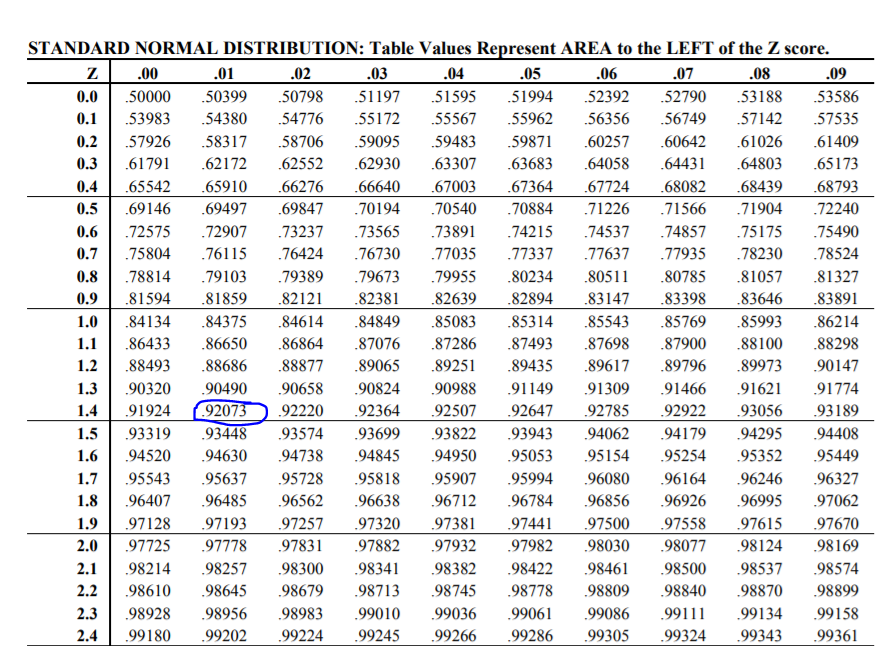Select row label 1.9 in Z column
The image size is (889, 646).
(x=87, y=523)
